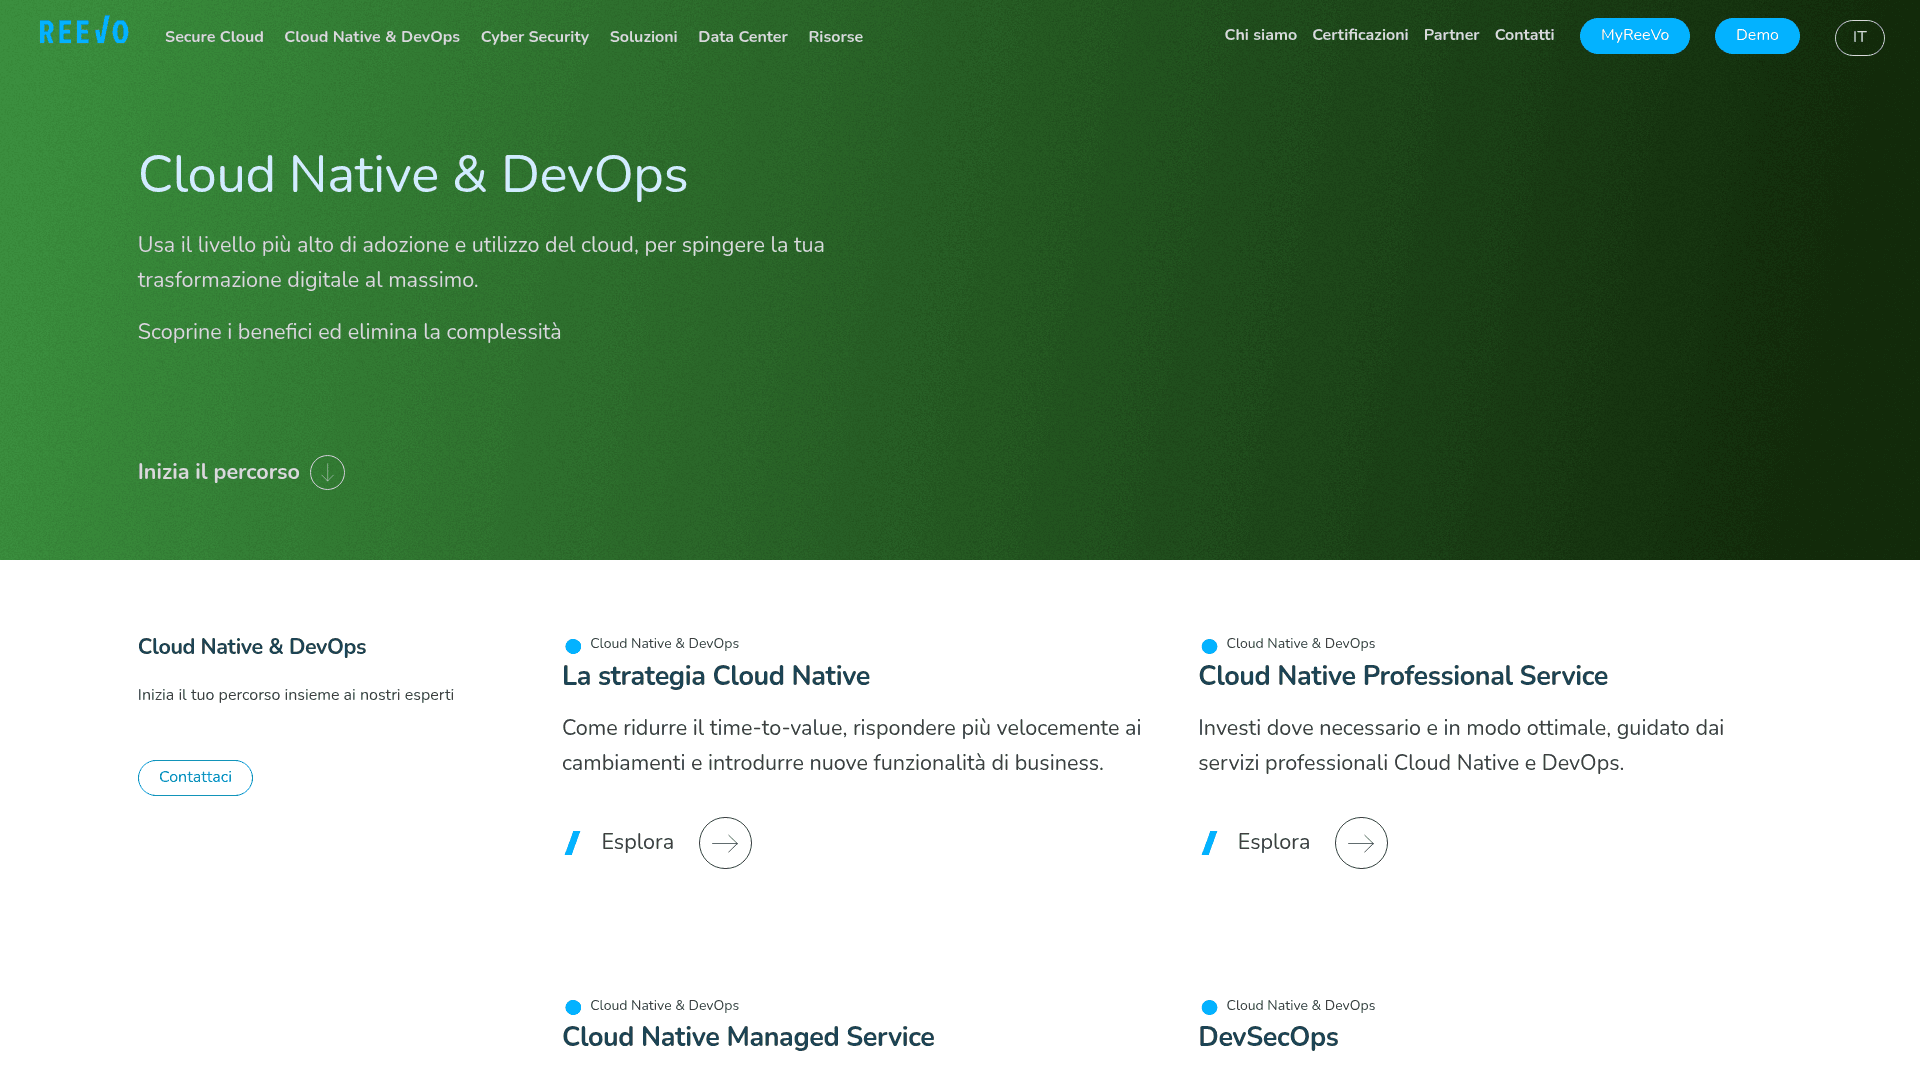Open the Soluzioni menu
The height and width of the screenshot is (1080, 1920).
(643, 37)
